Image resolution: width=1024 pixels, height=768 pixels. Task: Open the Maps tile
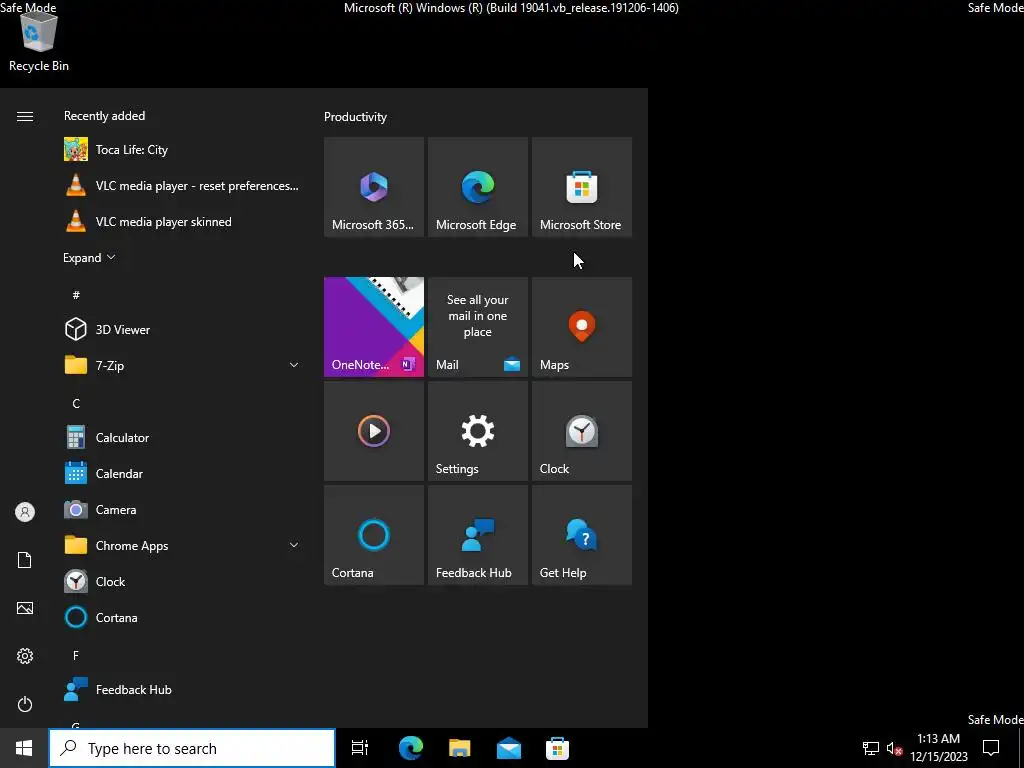581,327
